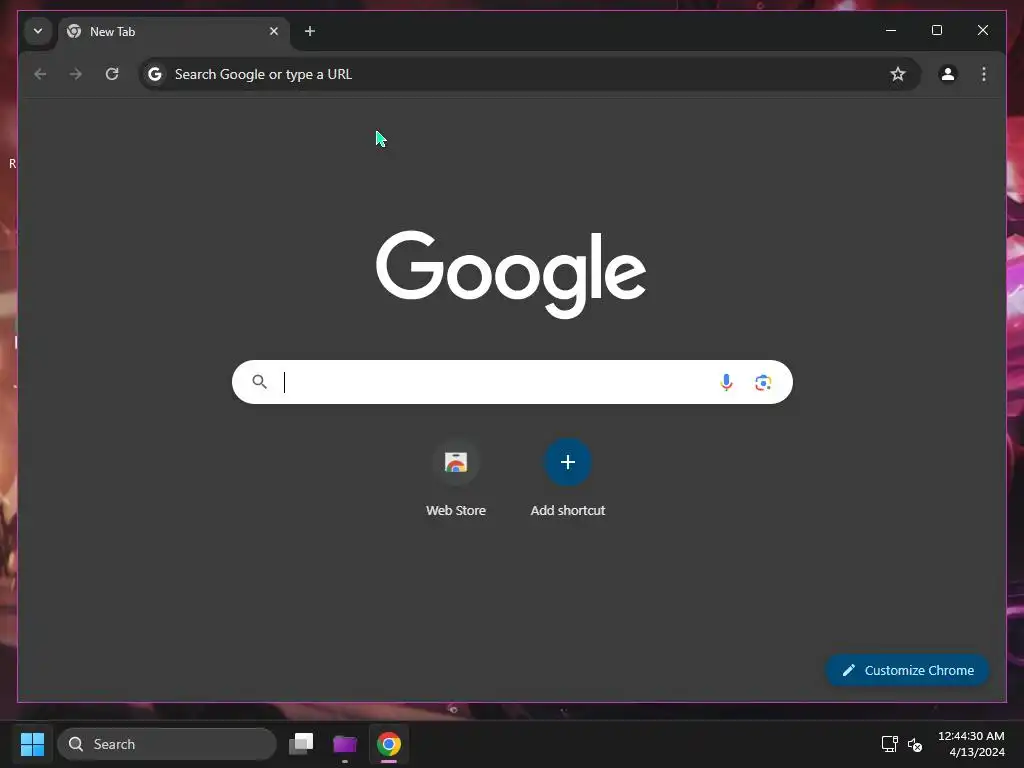Open the Web Store shortcut
This screenshot has height=768, width=1024.
click(x=456, y=462)
